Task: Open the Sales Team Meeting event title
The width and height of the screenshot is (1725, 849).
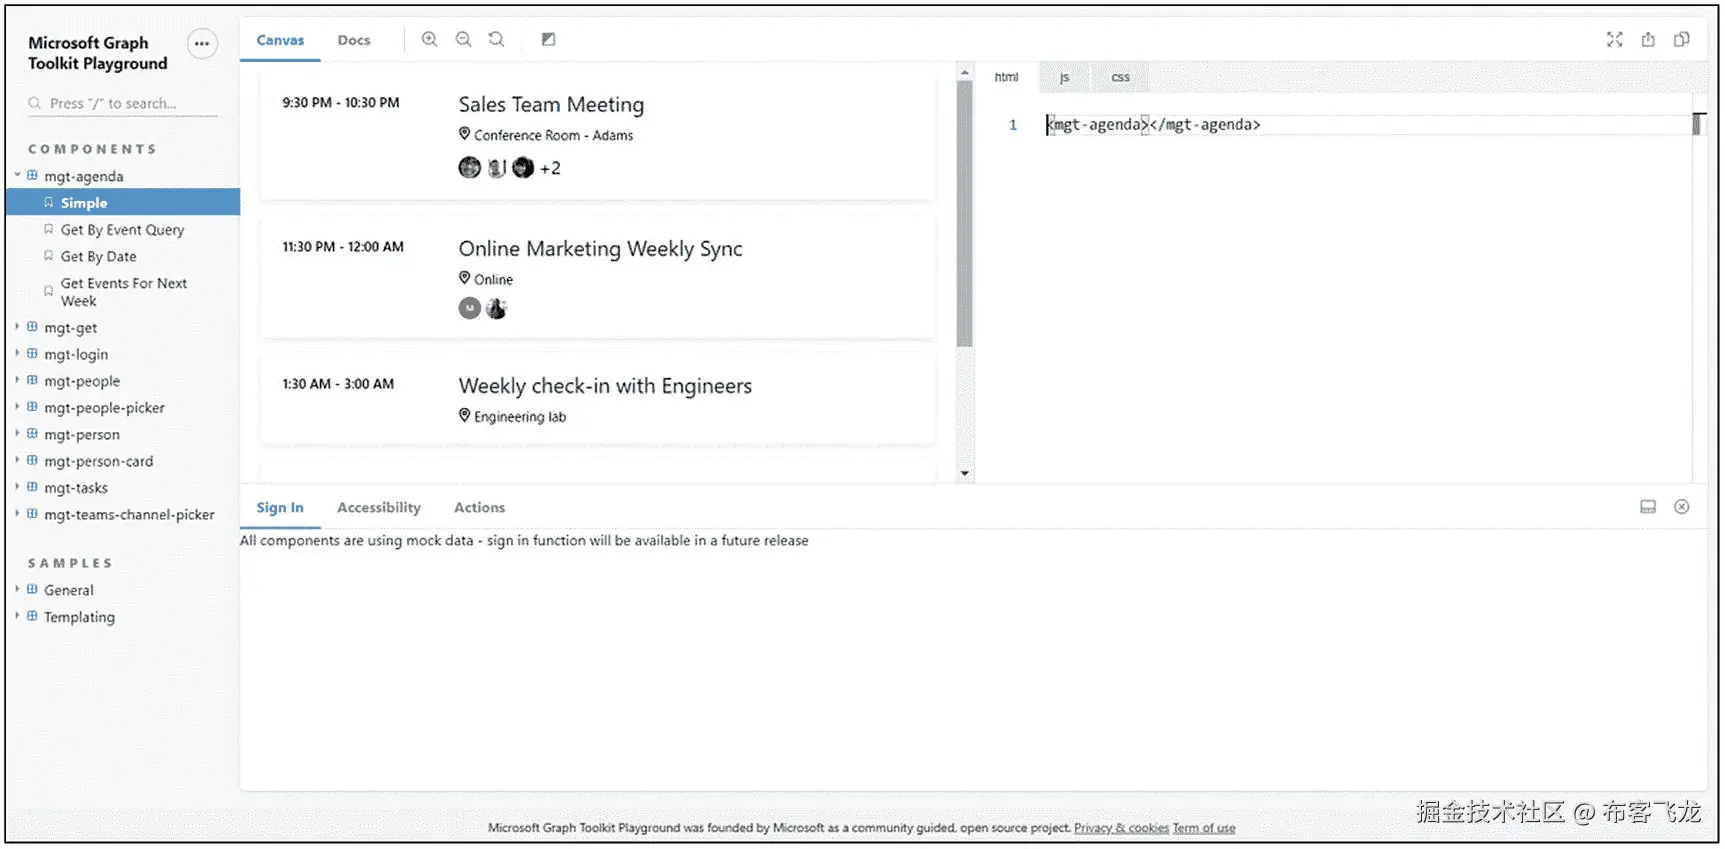Action: coord(551,104)
